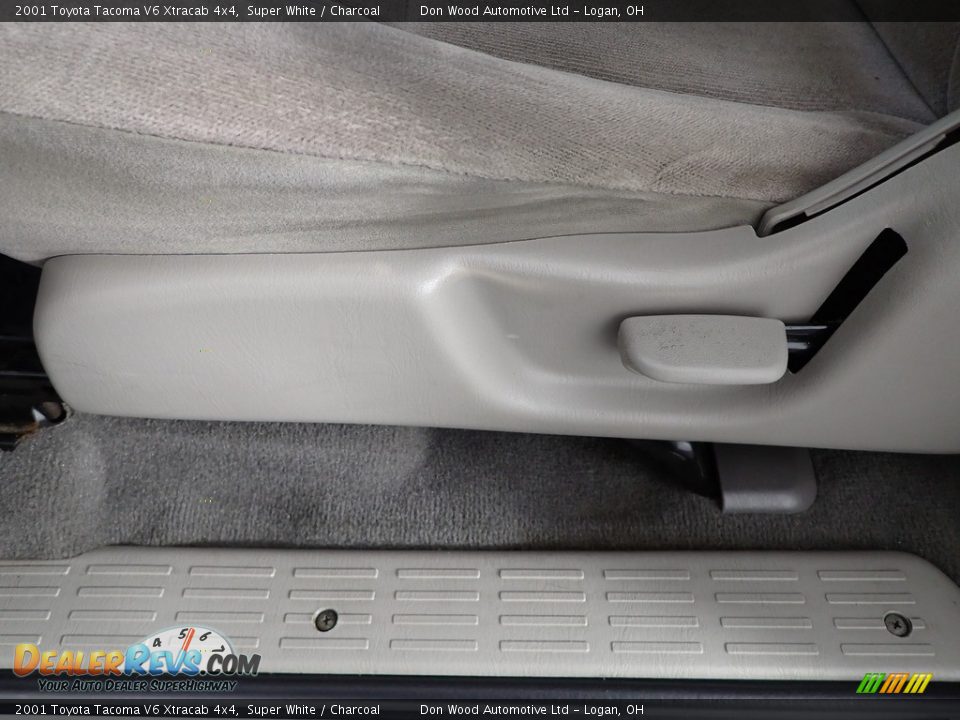The width and height of the screenshot is (960, 720).
Task: Click the right screw on the door sill plate
Action: point(897,625)
